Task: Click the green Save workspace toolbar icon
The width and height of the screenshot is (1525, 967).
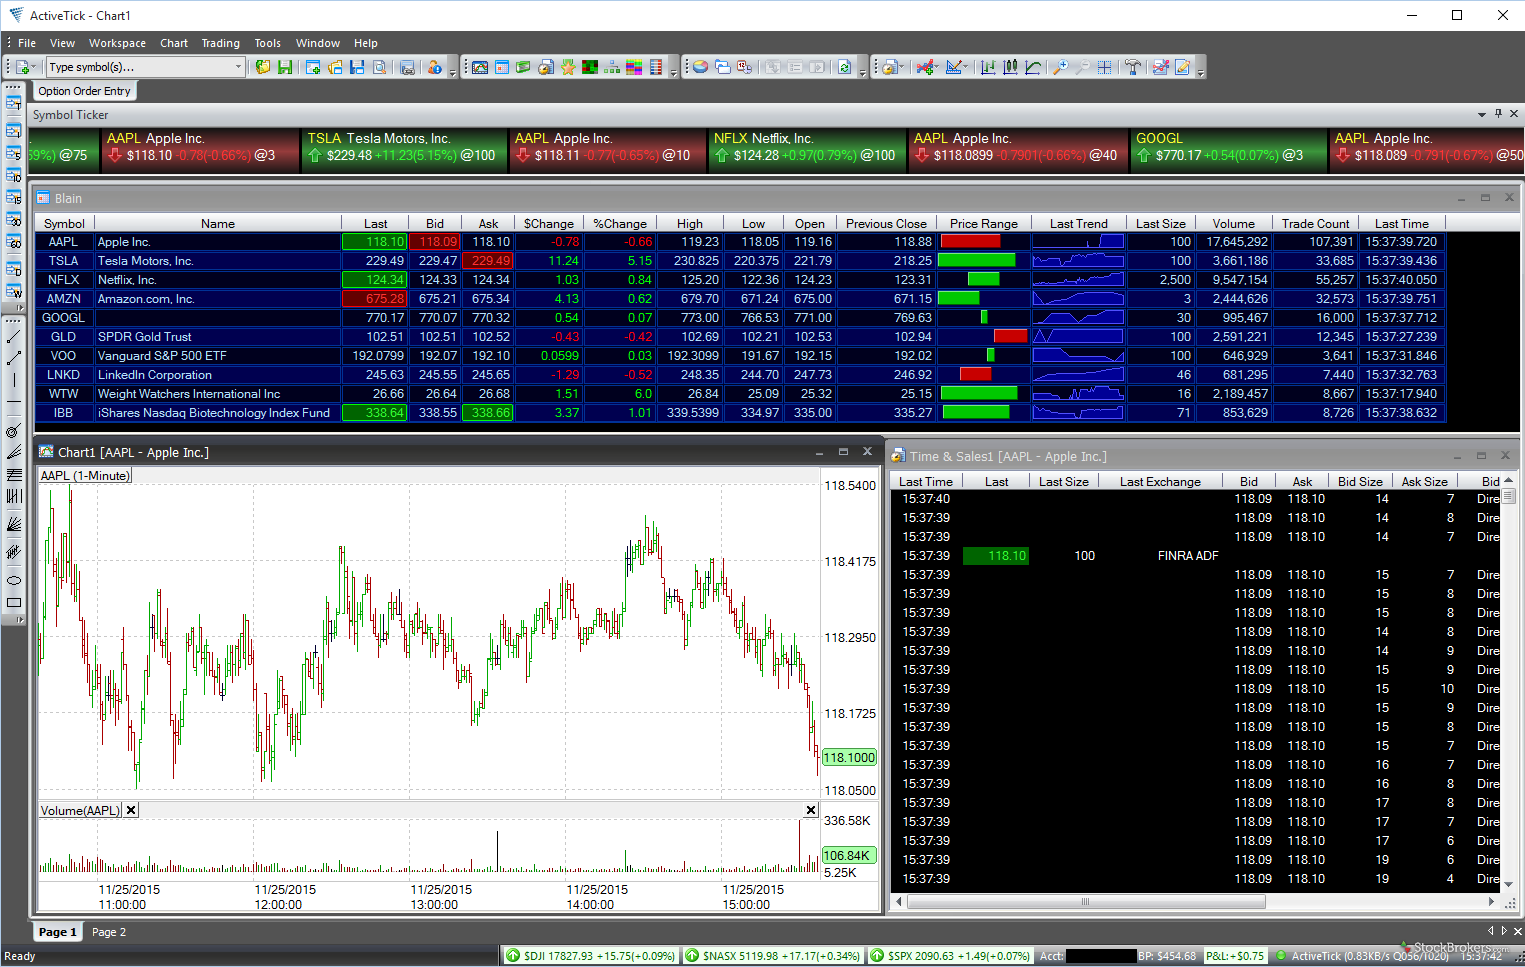Action: [285, 67]
